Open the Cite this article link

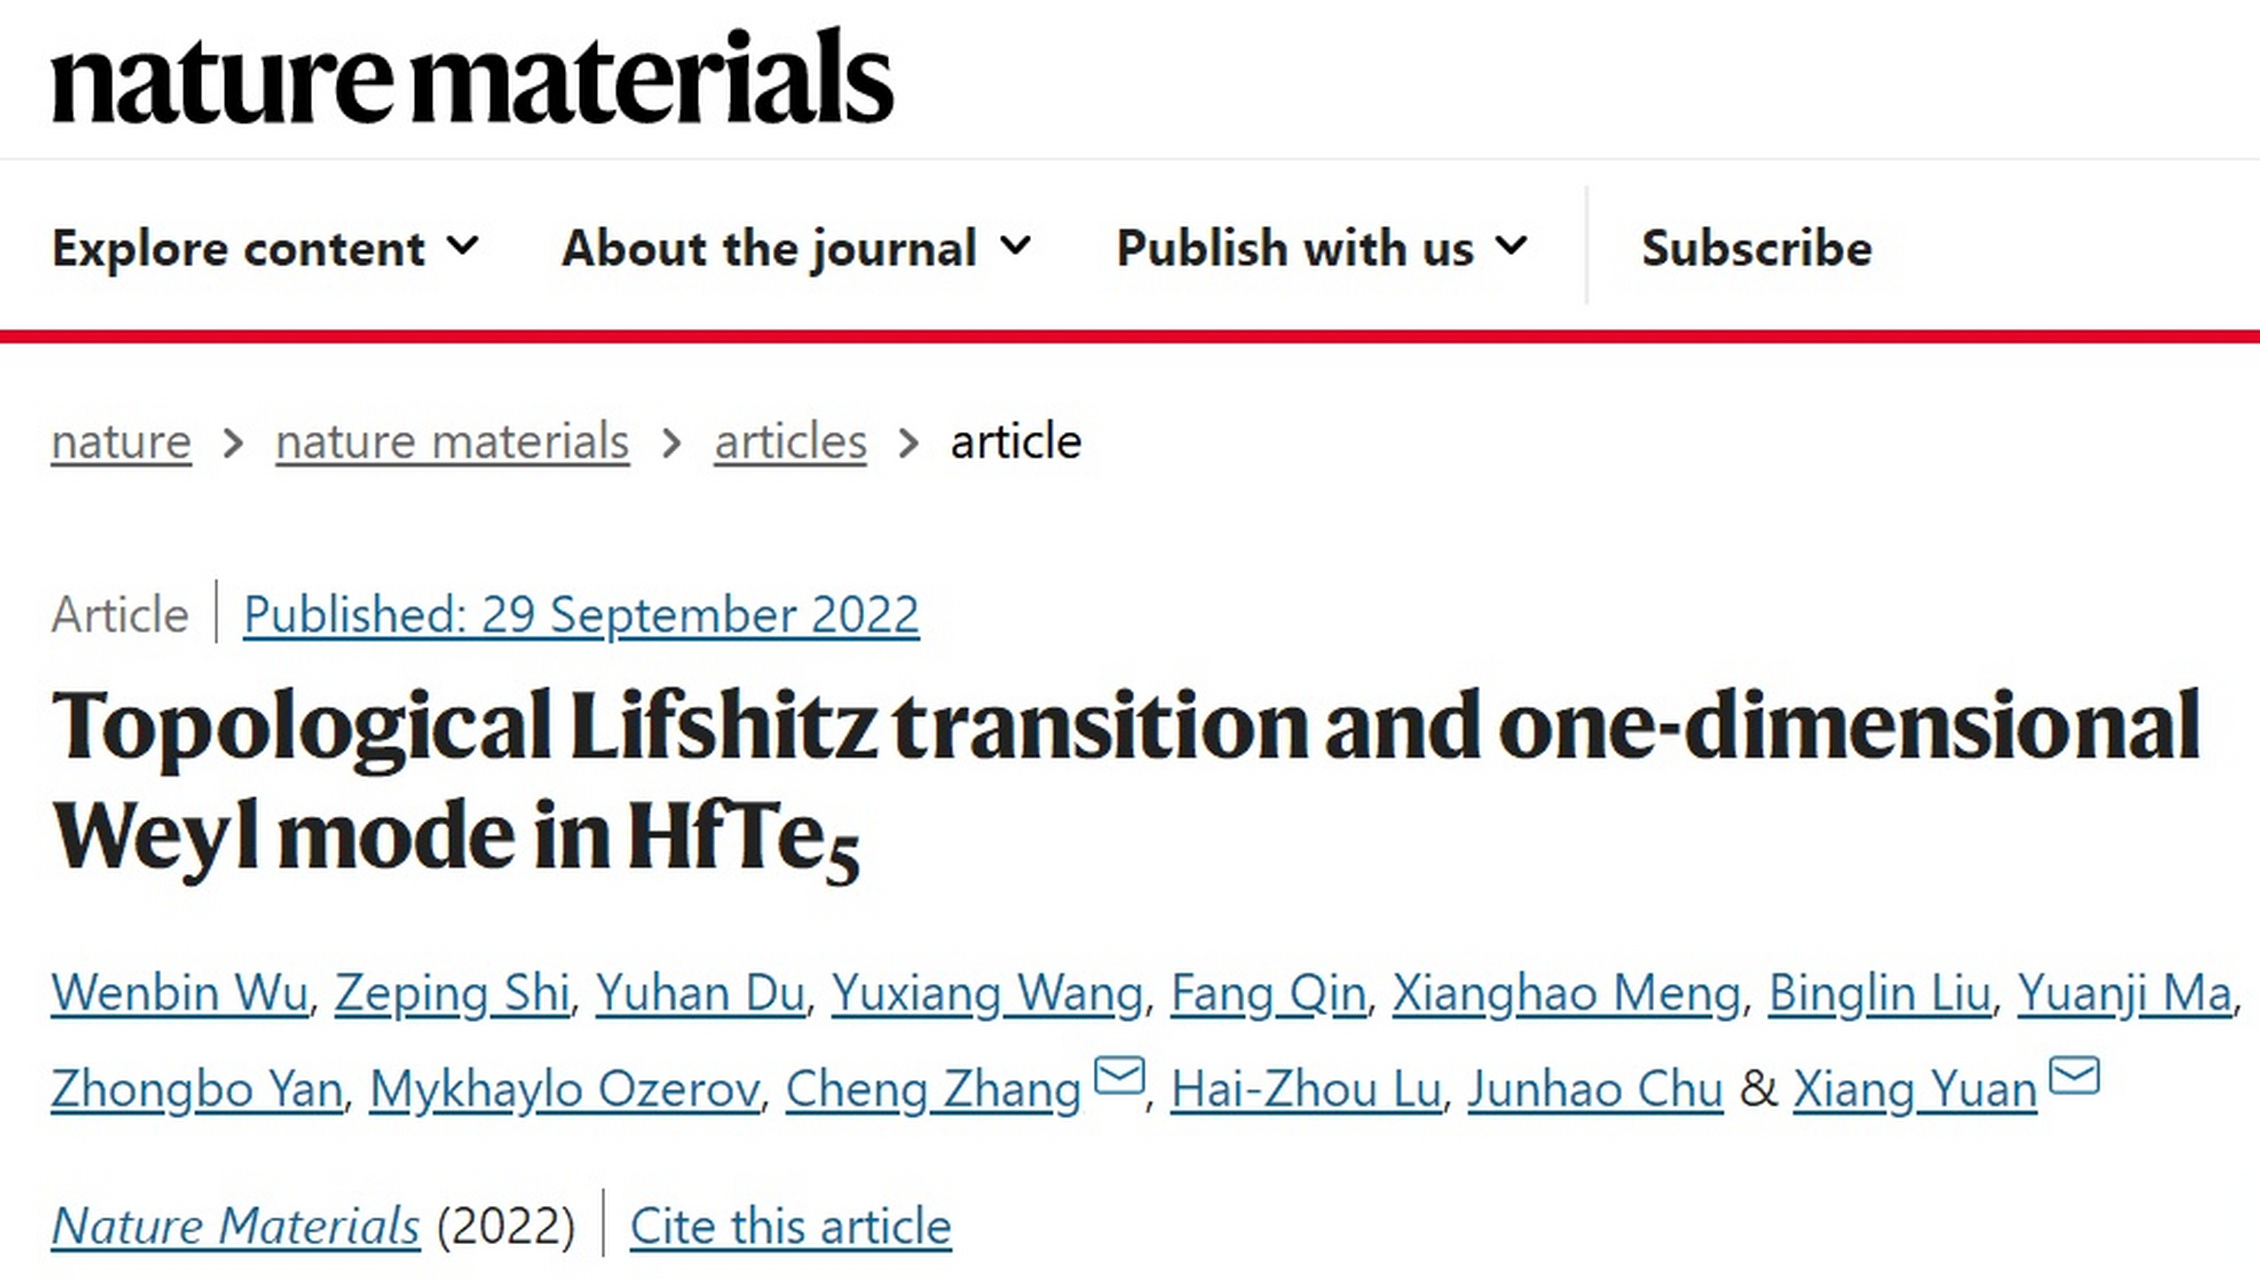click(x=790, y=1225)
